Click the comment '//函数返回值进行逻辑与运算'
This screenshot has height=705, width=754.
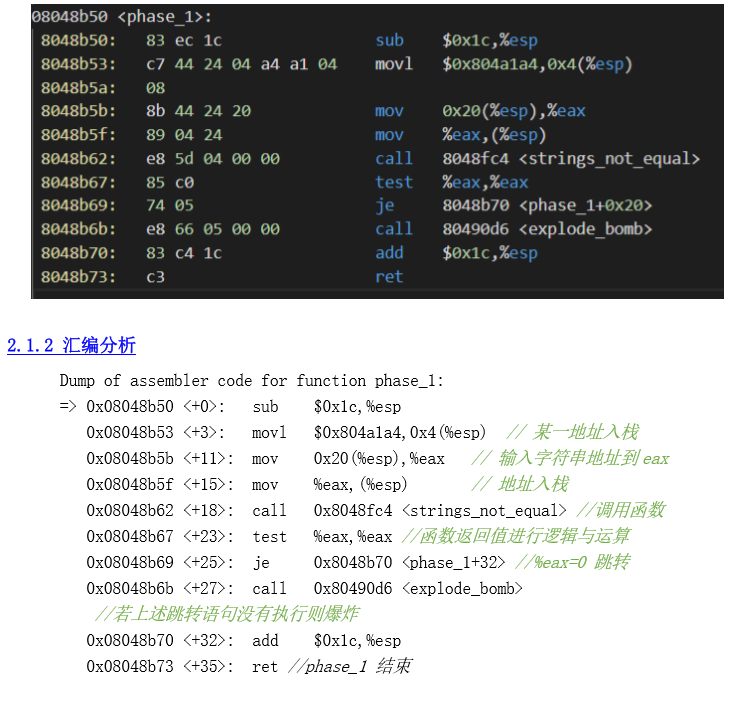point(516,536)
